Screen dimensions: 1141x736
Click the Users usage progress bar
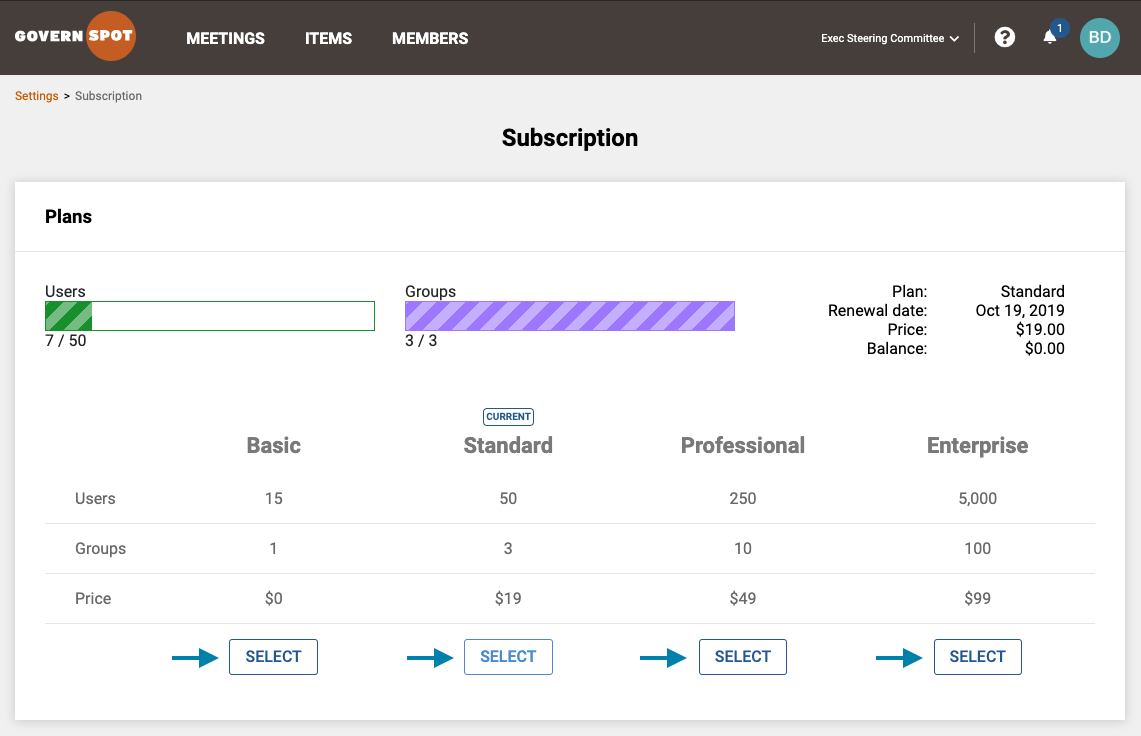(210, 315)
